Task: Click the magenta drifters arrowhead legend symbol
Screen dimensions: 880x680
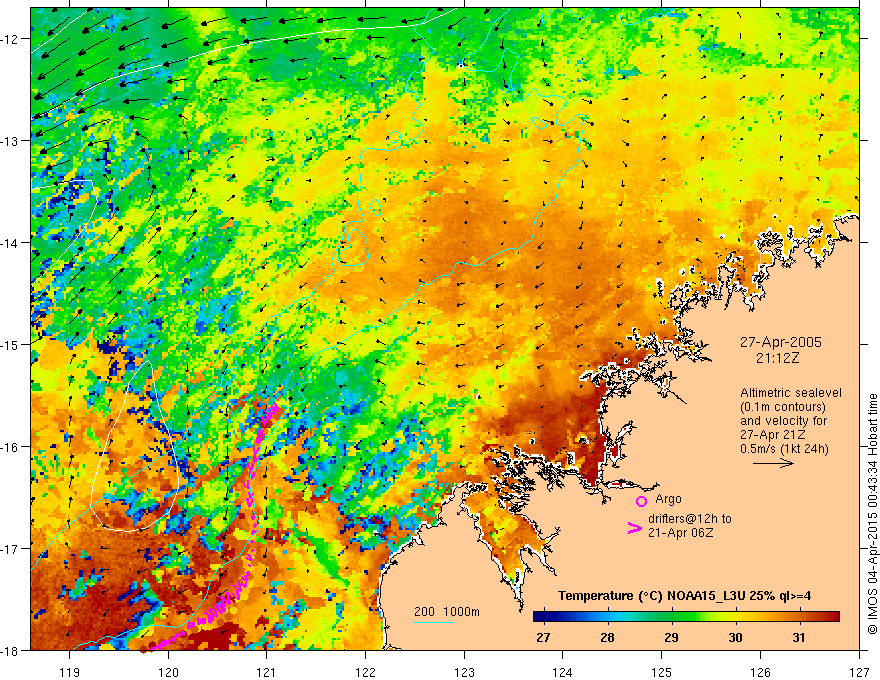Action: click(635, 528)
